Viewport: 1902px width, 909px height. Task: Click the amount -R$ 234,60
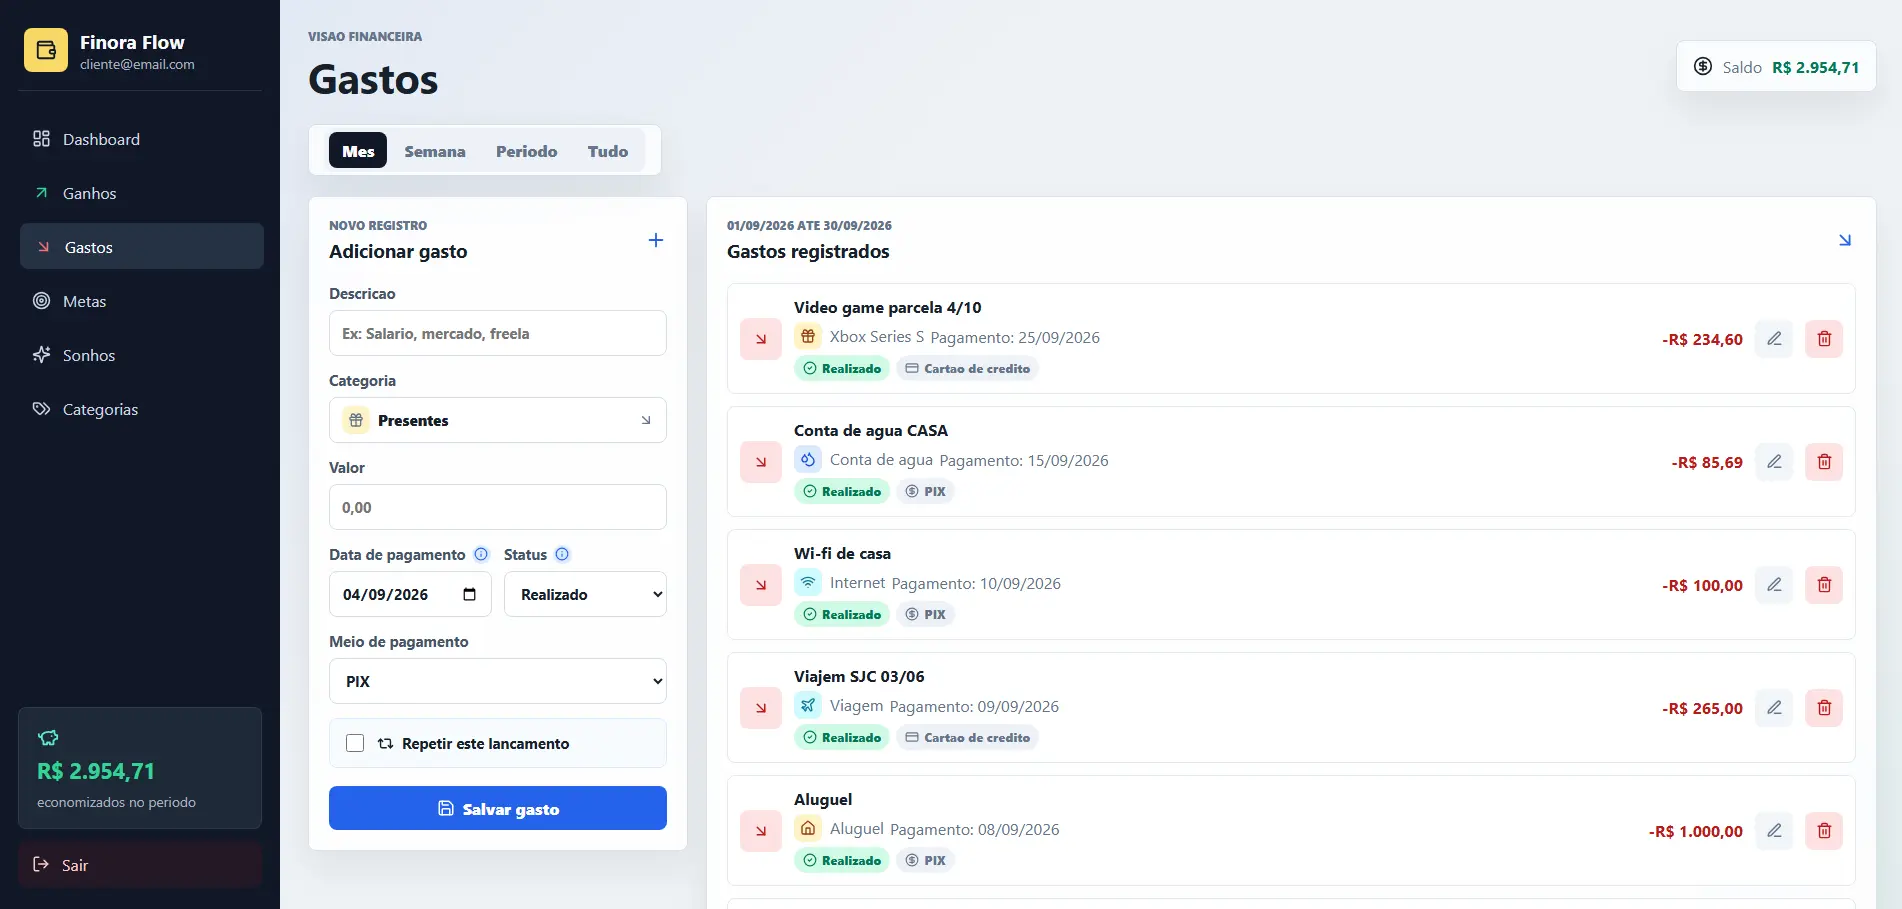pos(1702,339)
